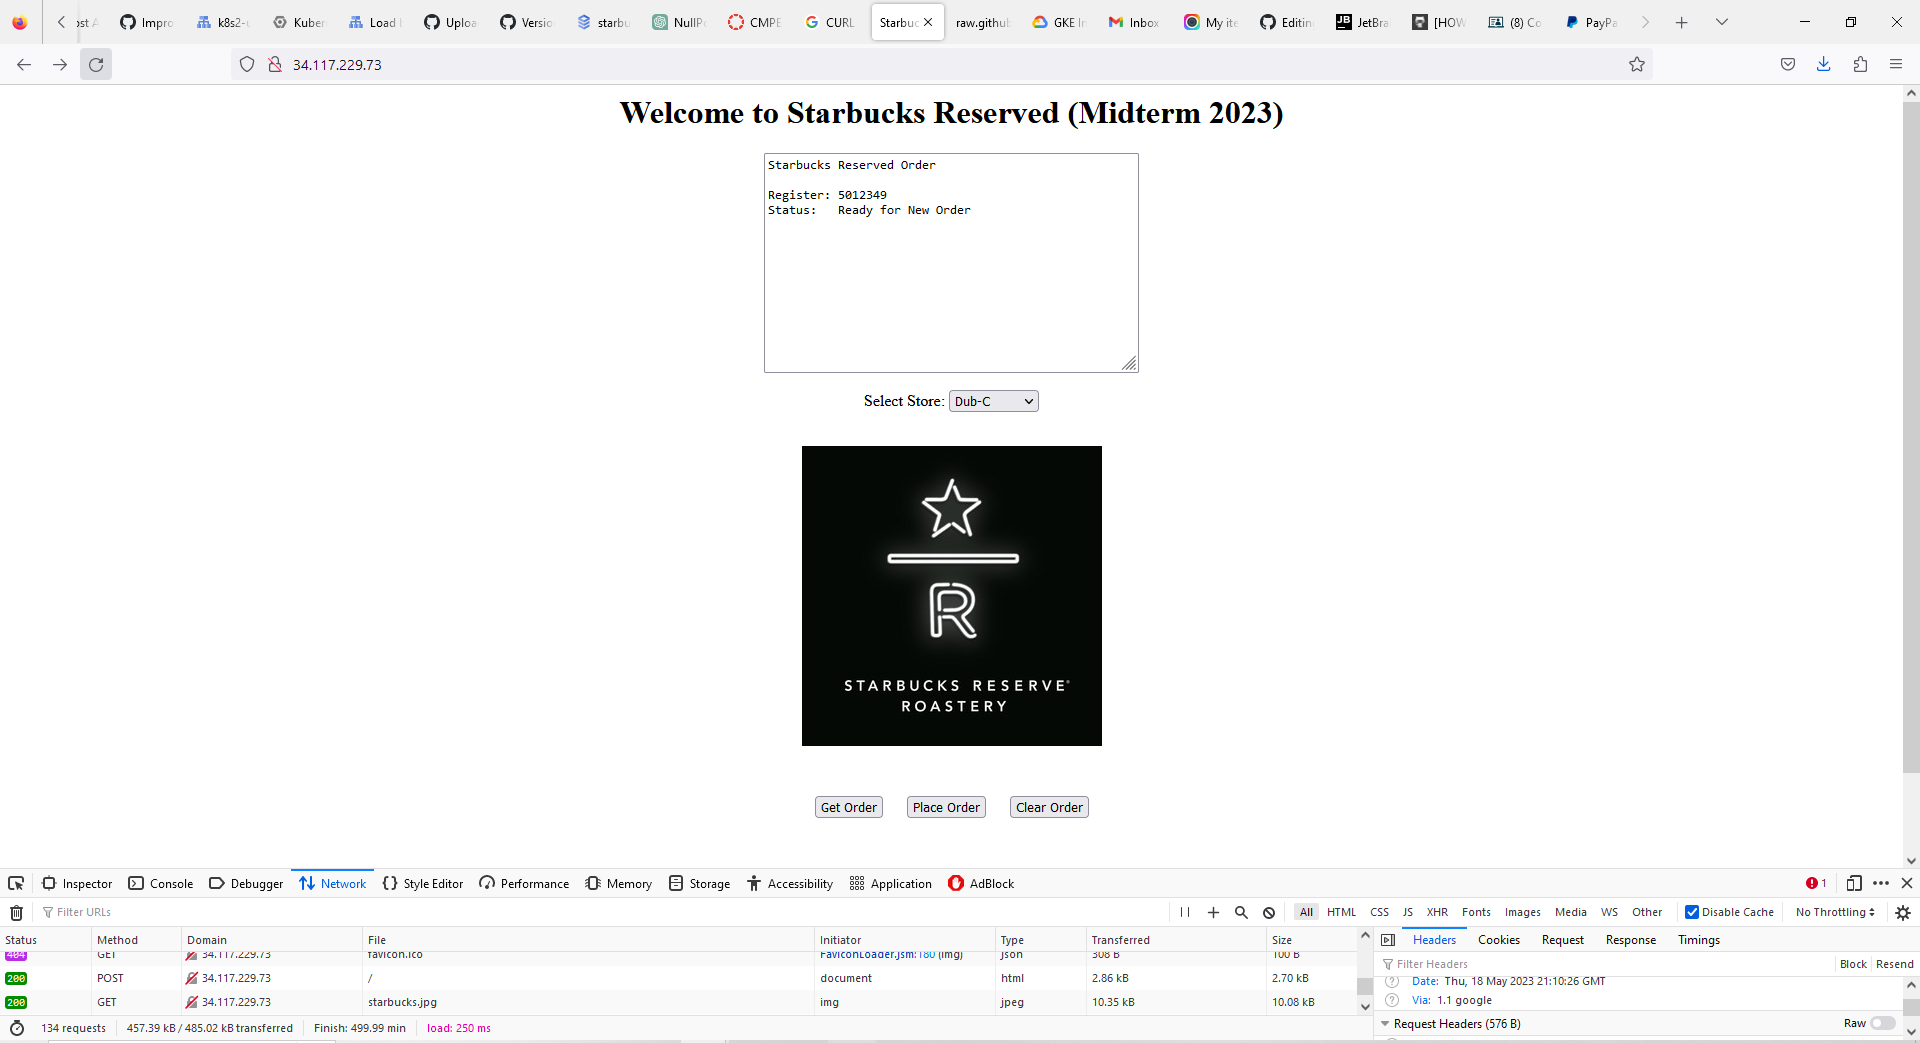Viewport: 1920px width, 1043px height.
Task: Bookmark the page with the star icon
Action: (x=1637, y=64)
